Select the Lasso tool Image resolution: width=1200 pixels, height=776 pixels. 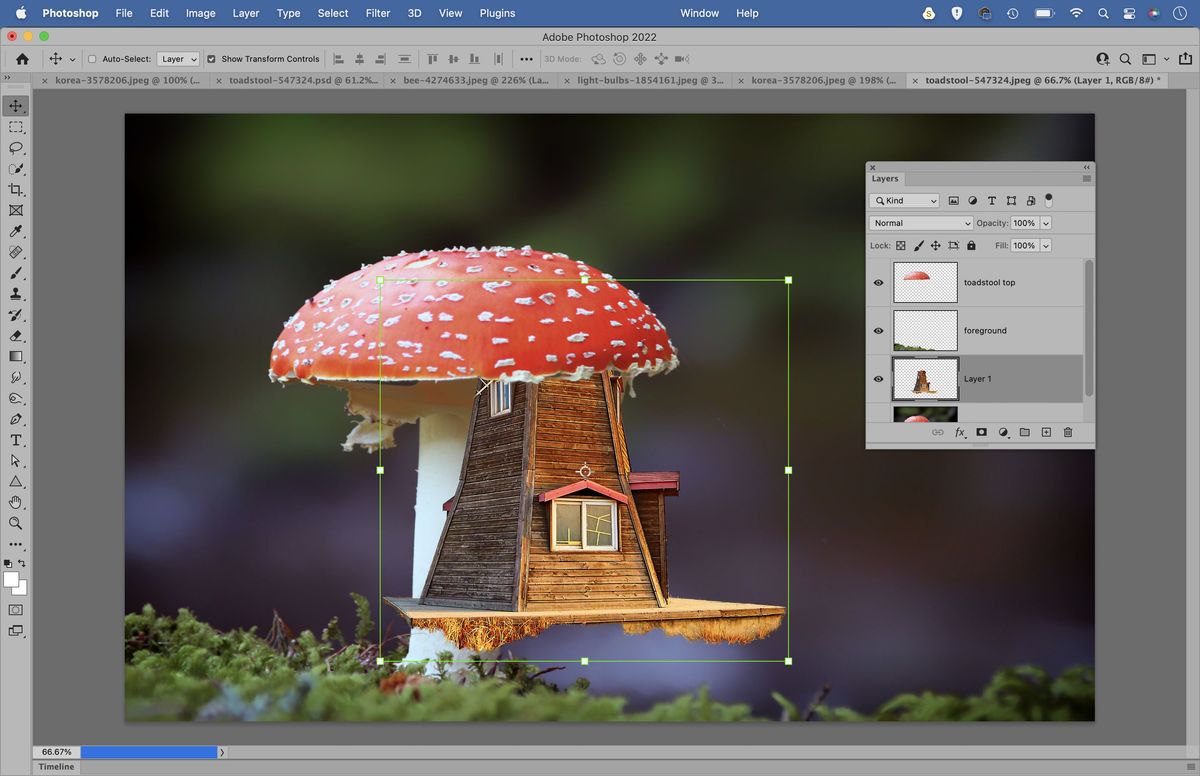[x=15, y=146]
